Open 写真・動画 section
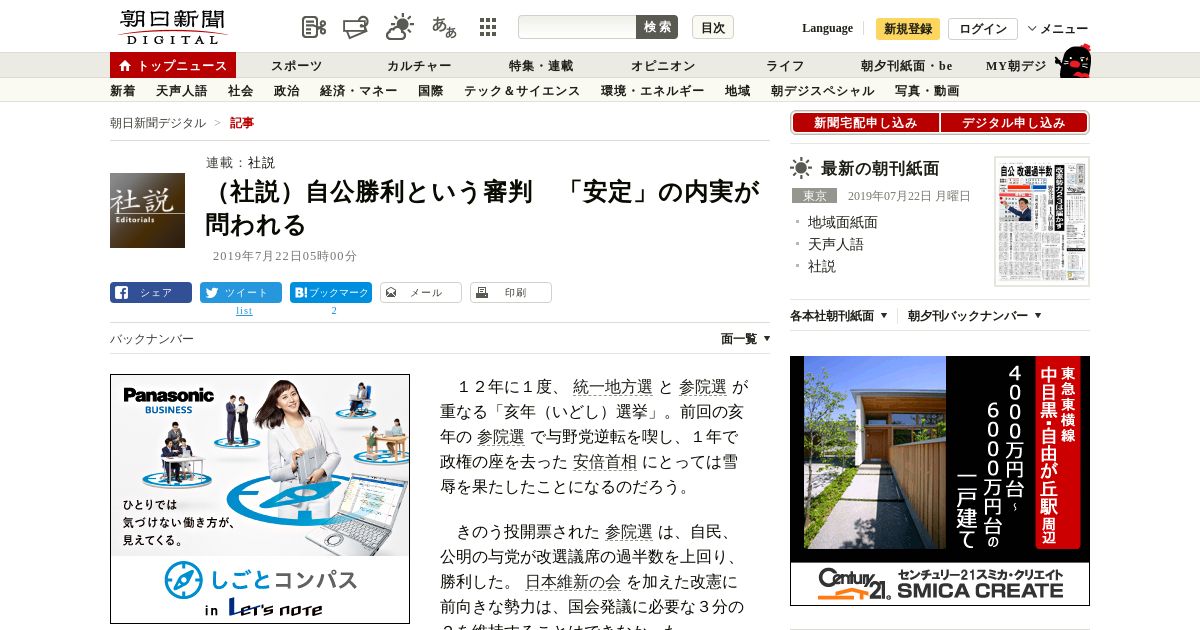This screenshot has width=1200, height=630. (x=927, y=91)
